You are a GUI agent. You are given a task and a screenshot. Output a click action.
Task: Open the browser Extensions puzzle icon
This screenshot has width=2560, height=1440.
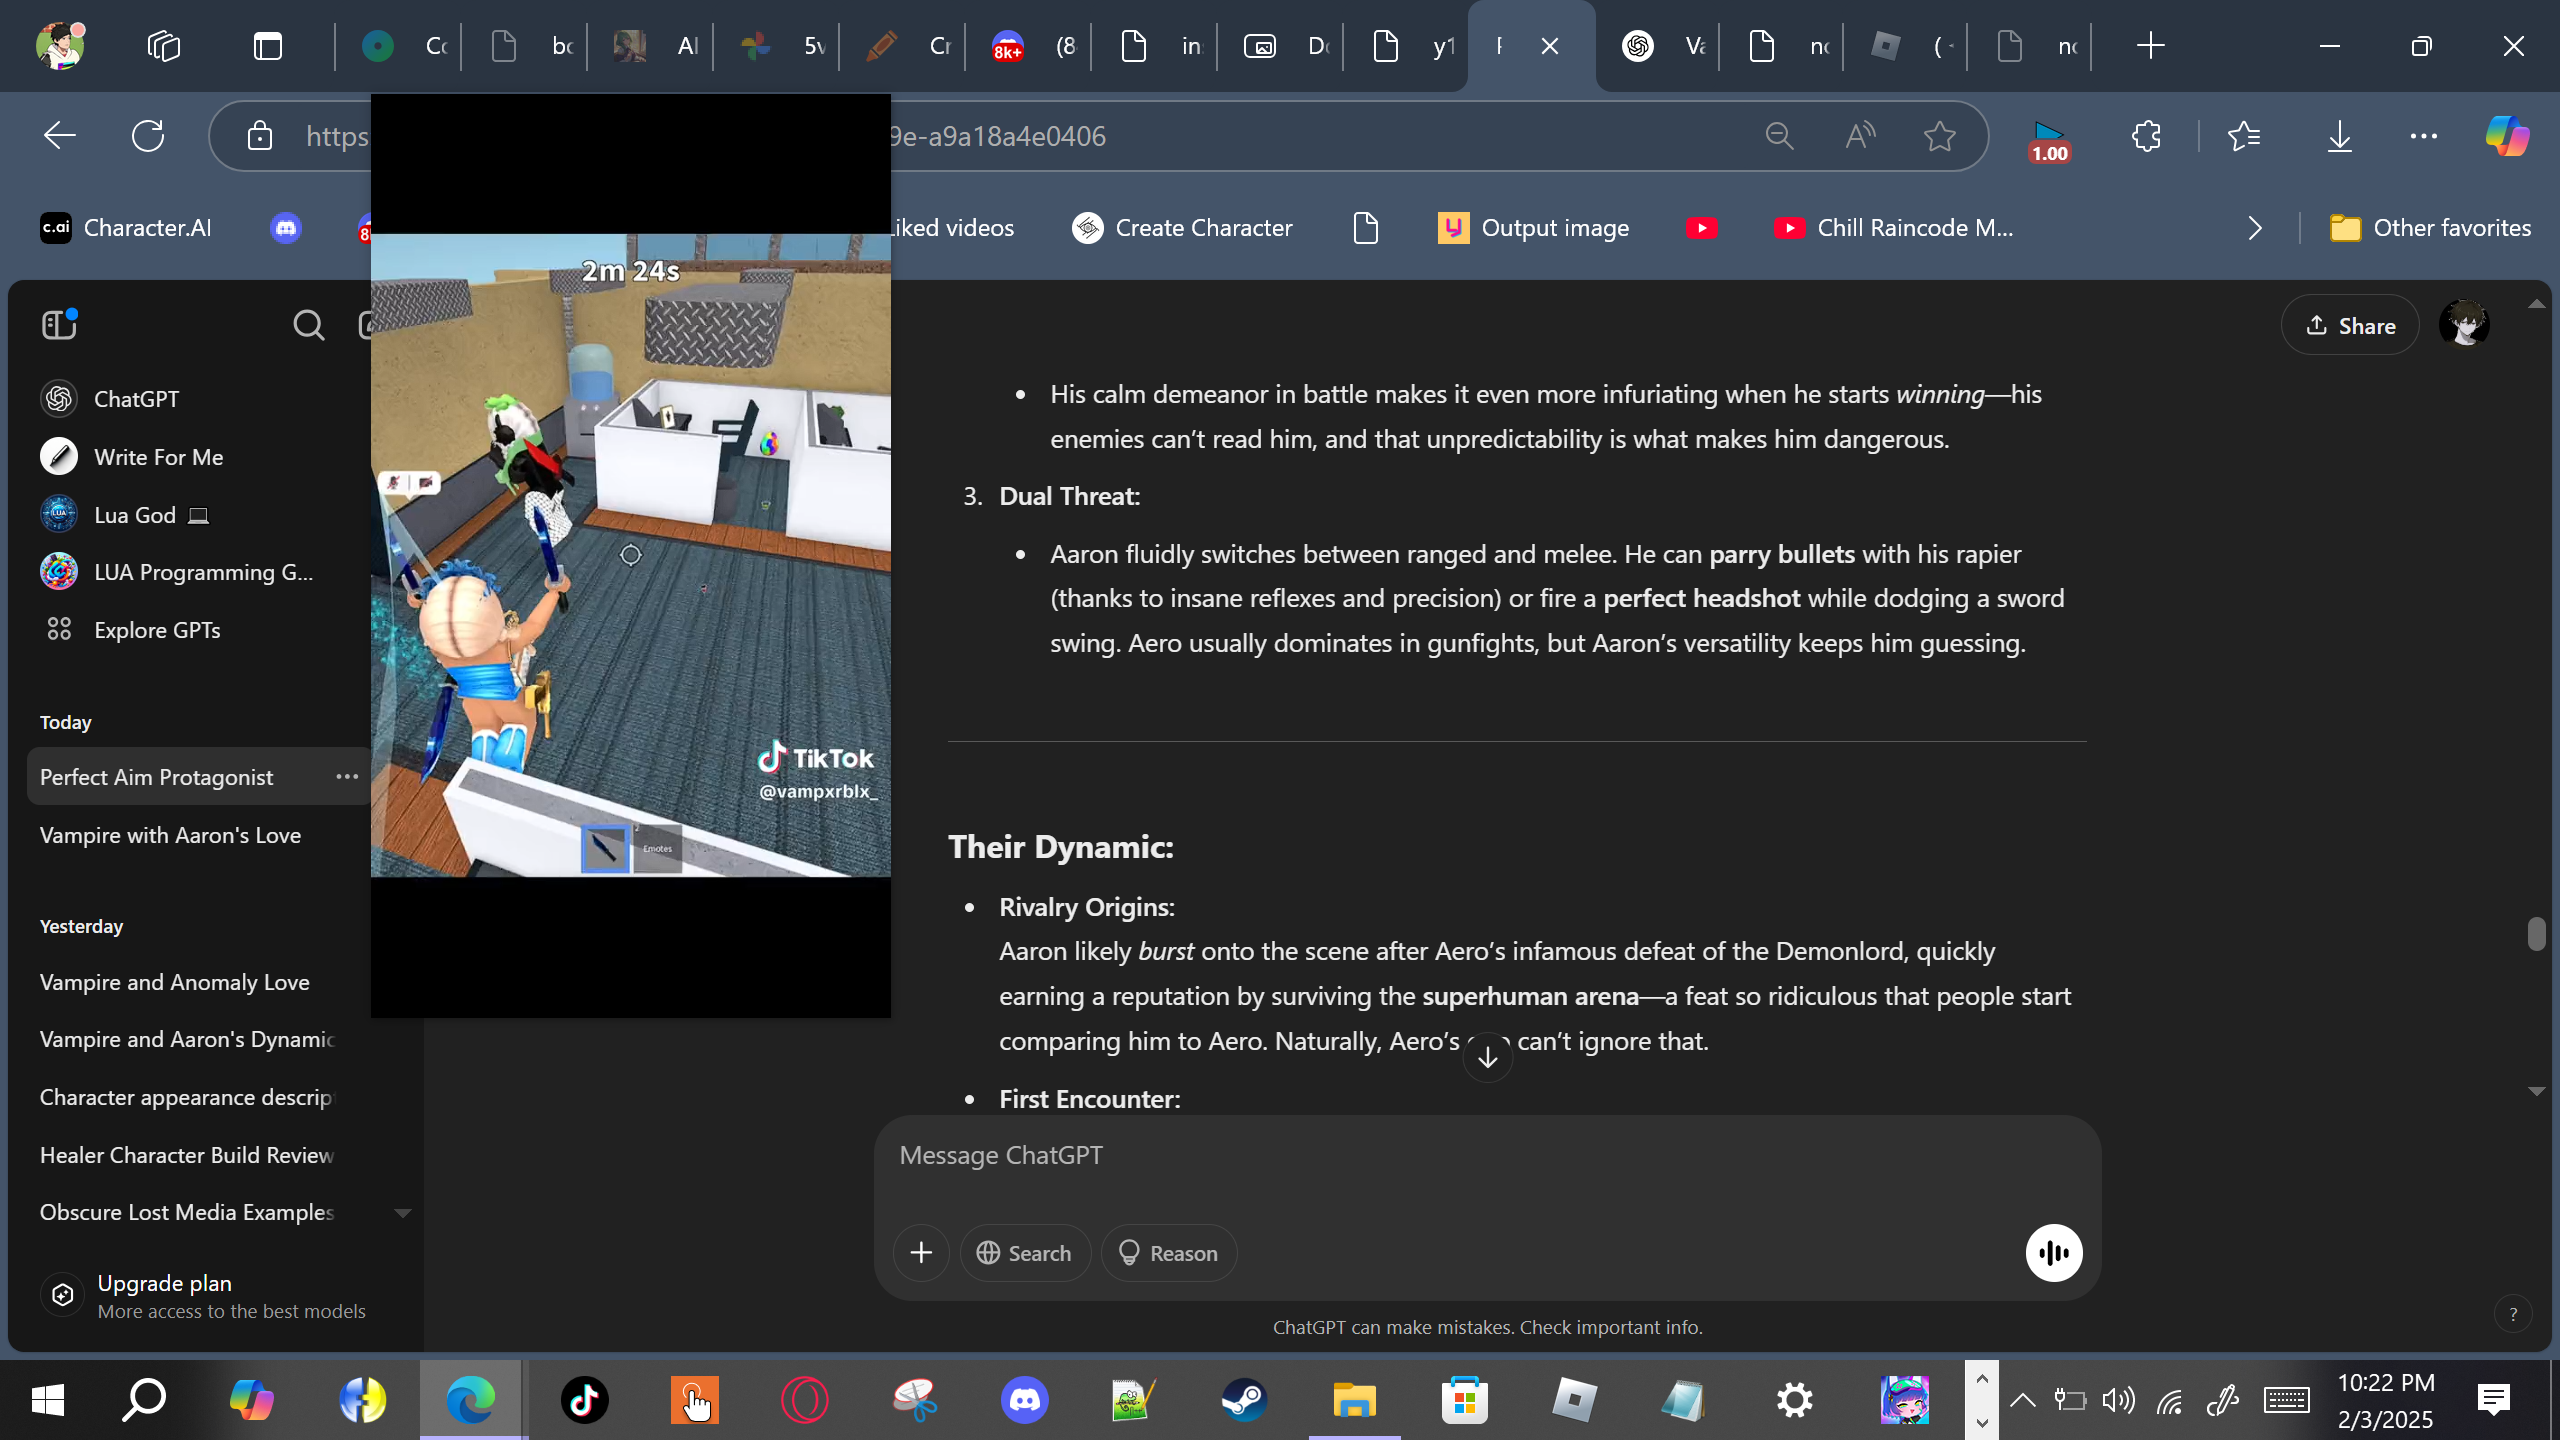click(x=2146, y=136)
